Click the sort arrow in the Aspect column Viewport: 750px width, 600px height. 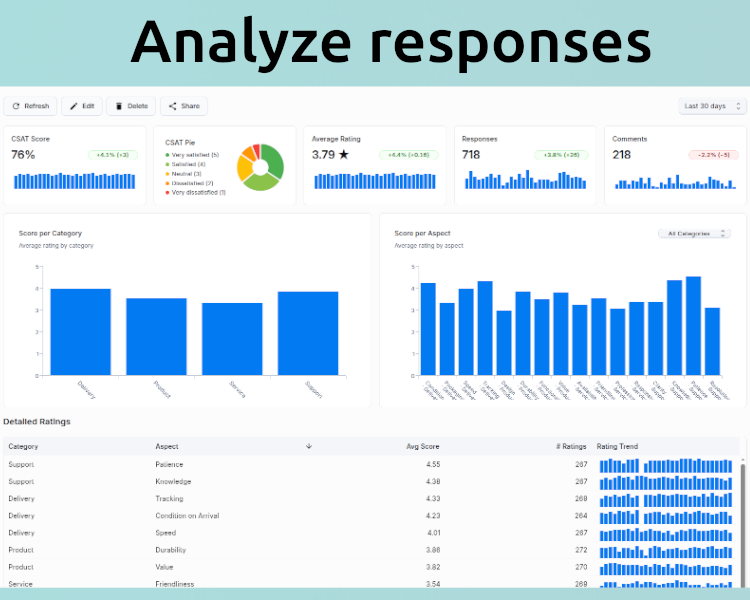click(x=309, y=446)
